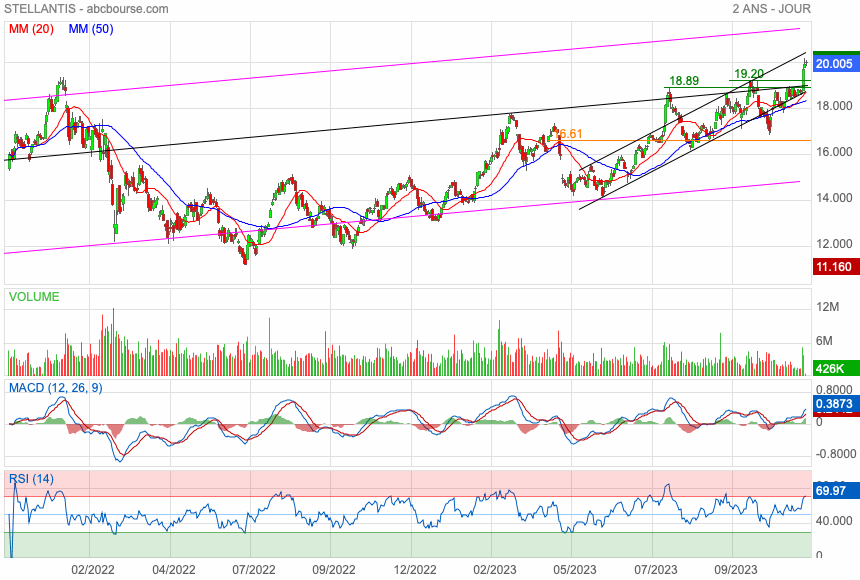Click the 07/2023 date axis label
This screenshot has height=580, width=860.
tap(656, 570)
